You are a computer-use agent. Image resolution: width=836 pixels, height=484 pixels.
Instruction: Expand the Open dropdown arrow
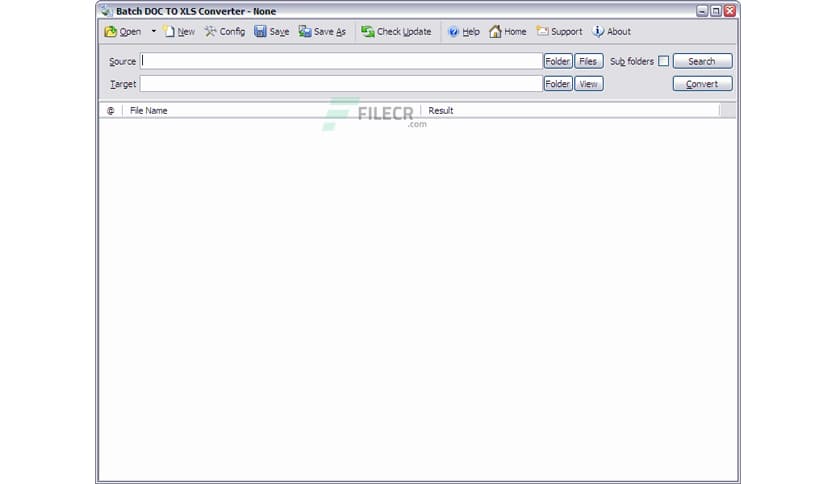tap(154, 31)
